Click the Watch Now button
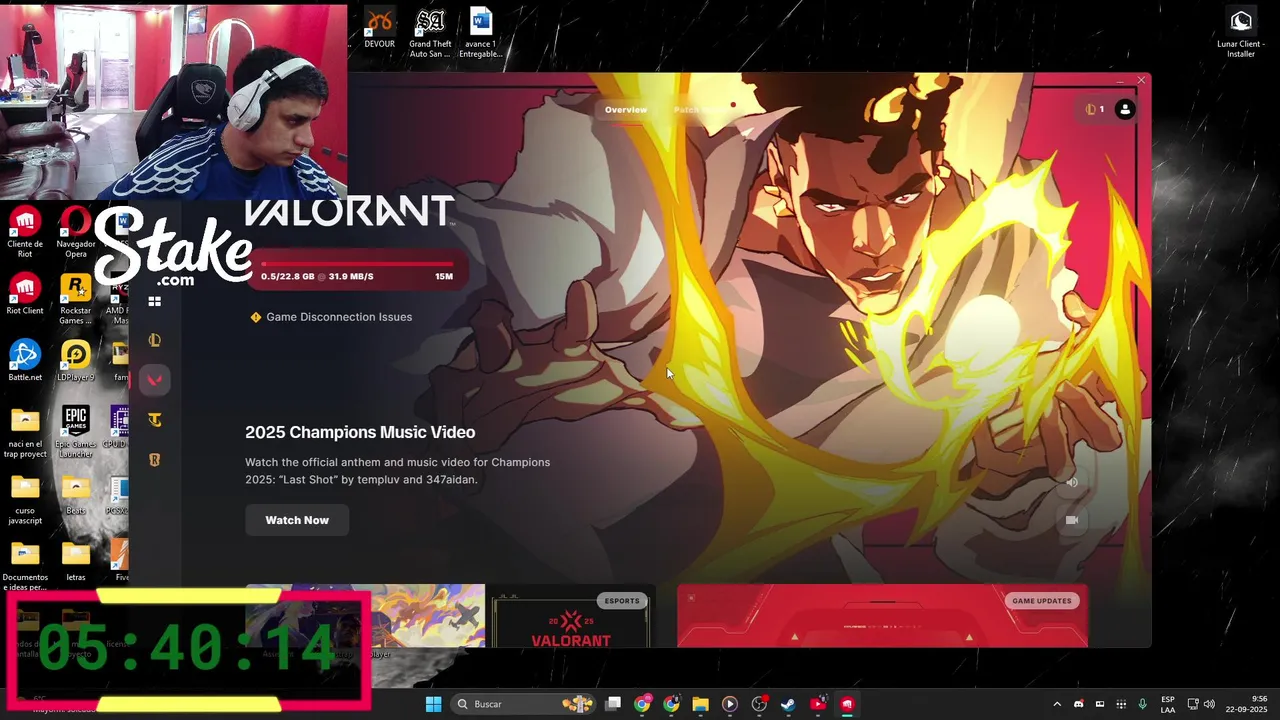The width and height of the screenshot is (1280, 720). click(x=297, y=520)
